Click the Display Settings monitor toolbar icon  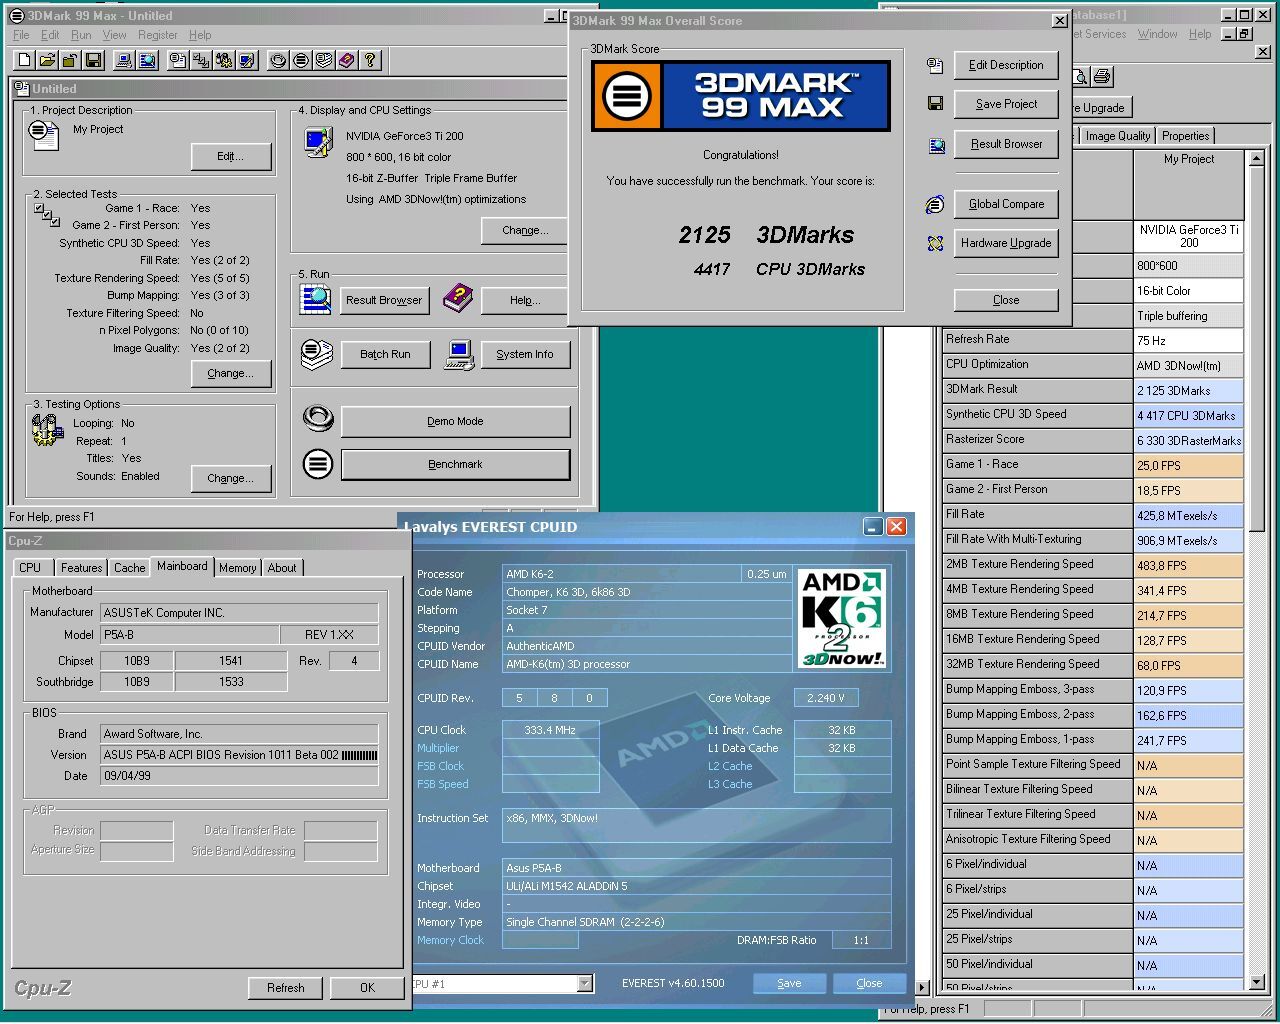pyautogui.click(x=247, y=60)
